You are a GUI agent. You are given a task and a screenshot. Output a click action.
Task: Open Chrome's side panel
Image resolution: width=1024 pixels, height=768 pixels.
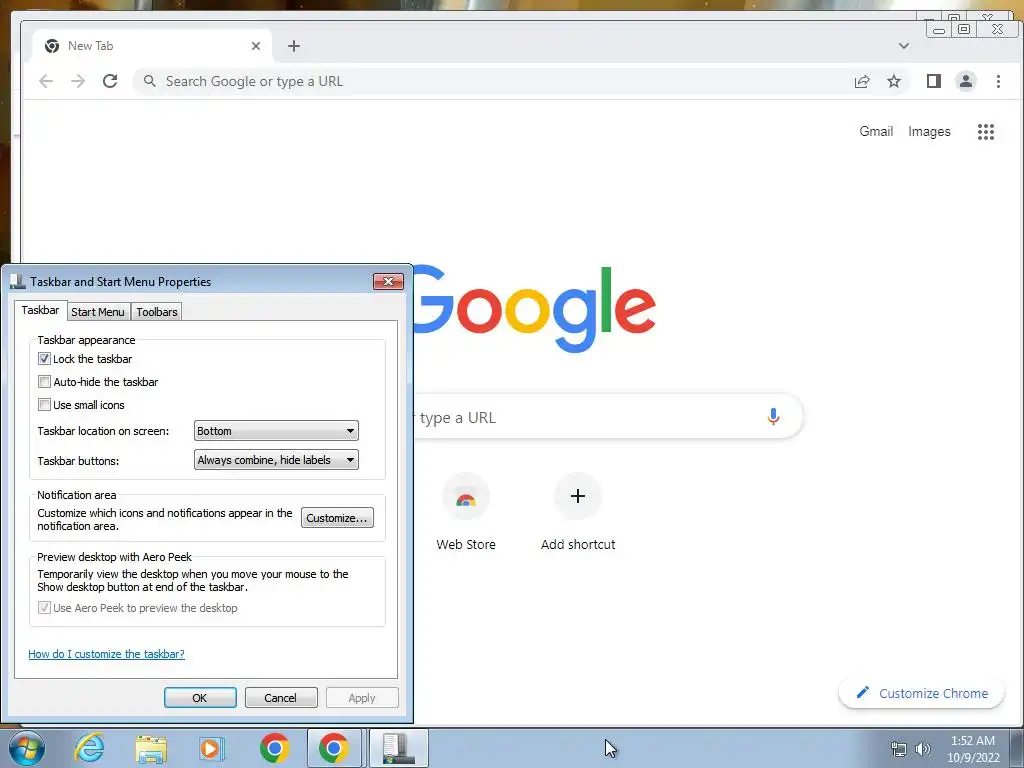click(x=934, y=81)
